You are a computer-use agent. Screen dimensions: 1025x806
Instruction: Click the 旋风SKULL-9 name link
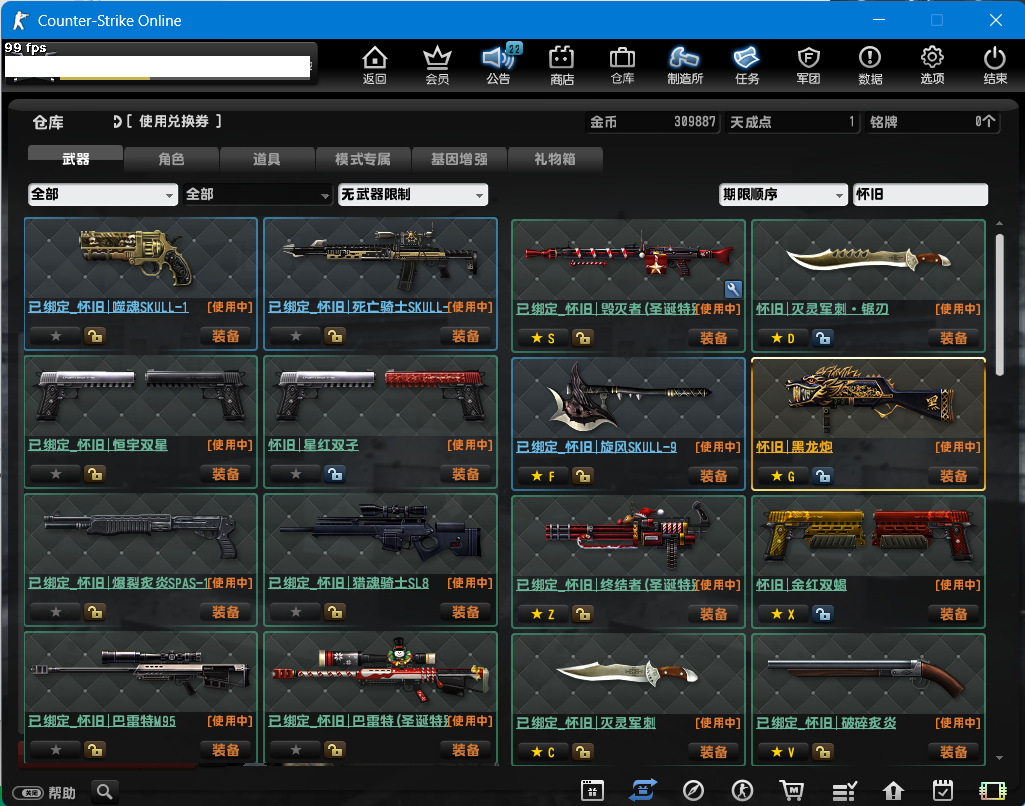[x=596, y=447]
